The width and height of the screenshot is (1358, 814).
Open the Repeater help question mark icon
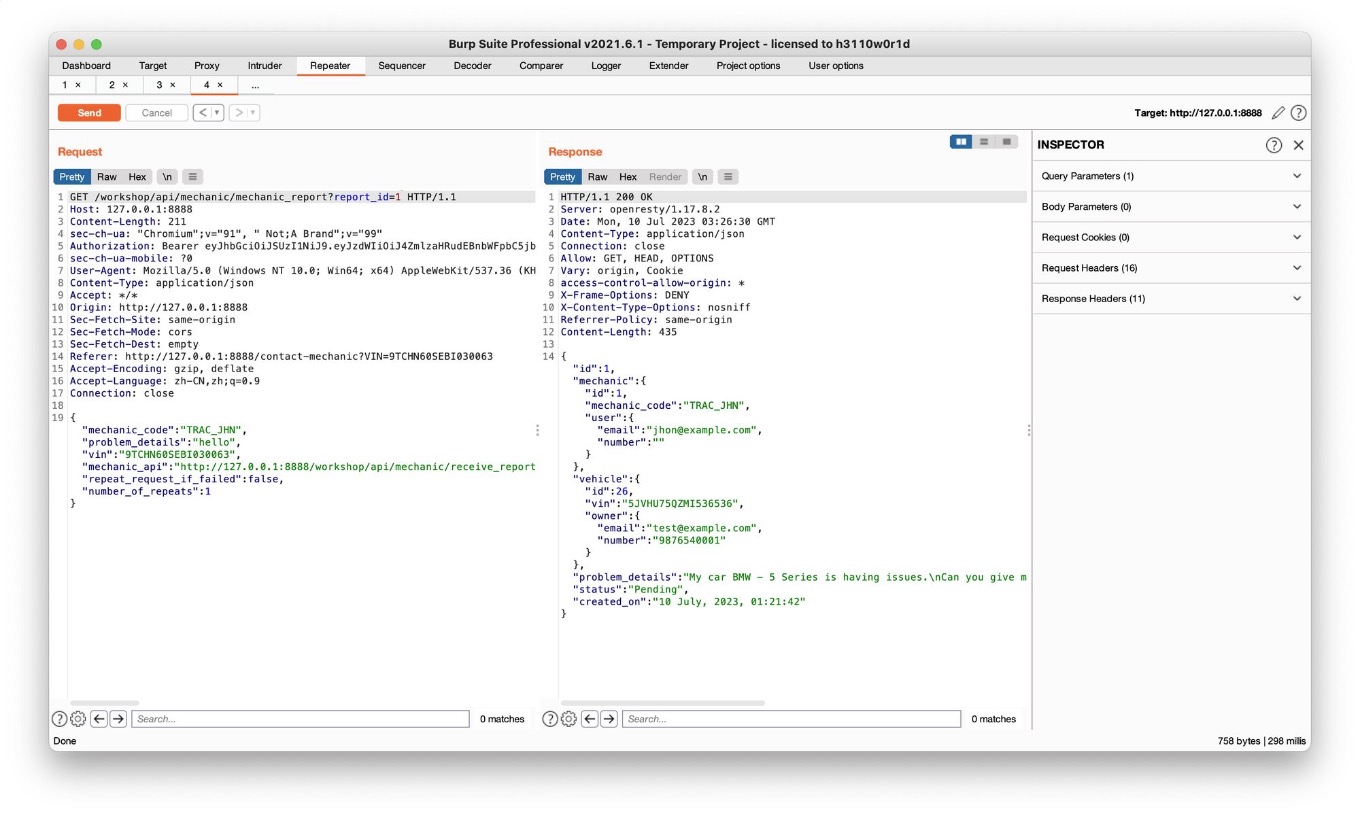click(x=1298, y=113)
